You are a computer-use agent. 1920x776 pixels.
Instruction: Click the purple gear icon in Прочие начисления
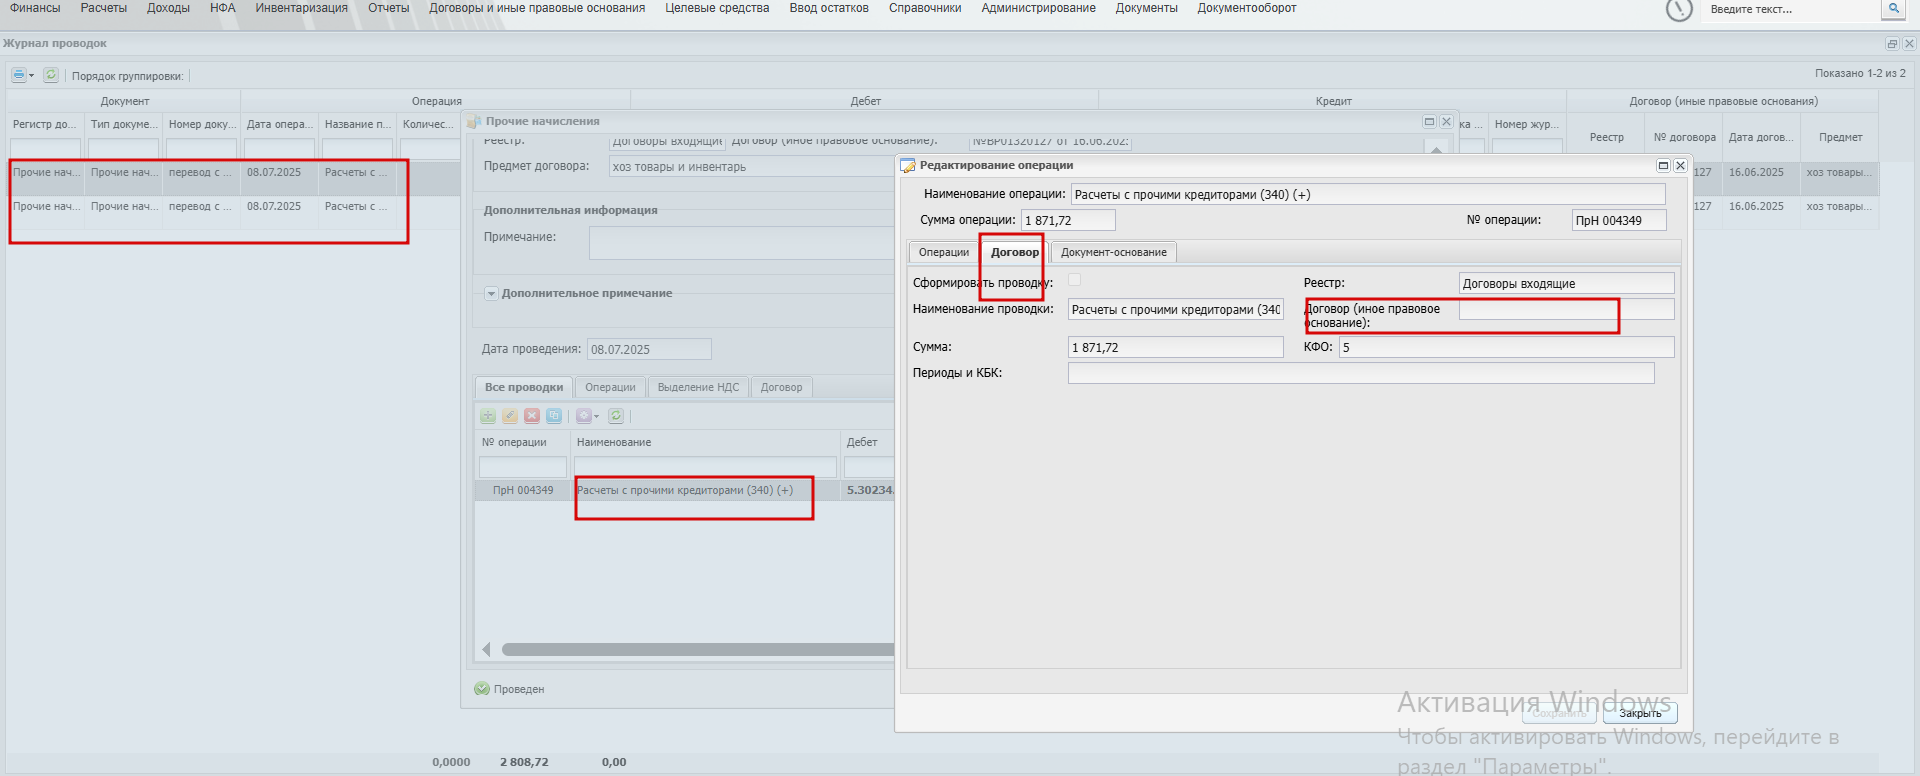point(583,416)
